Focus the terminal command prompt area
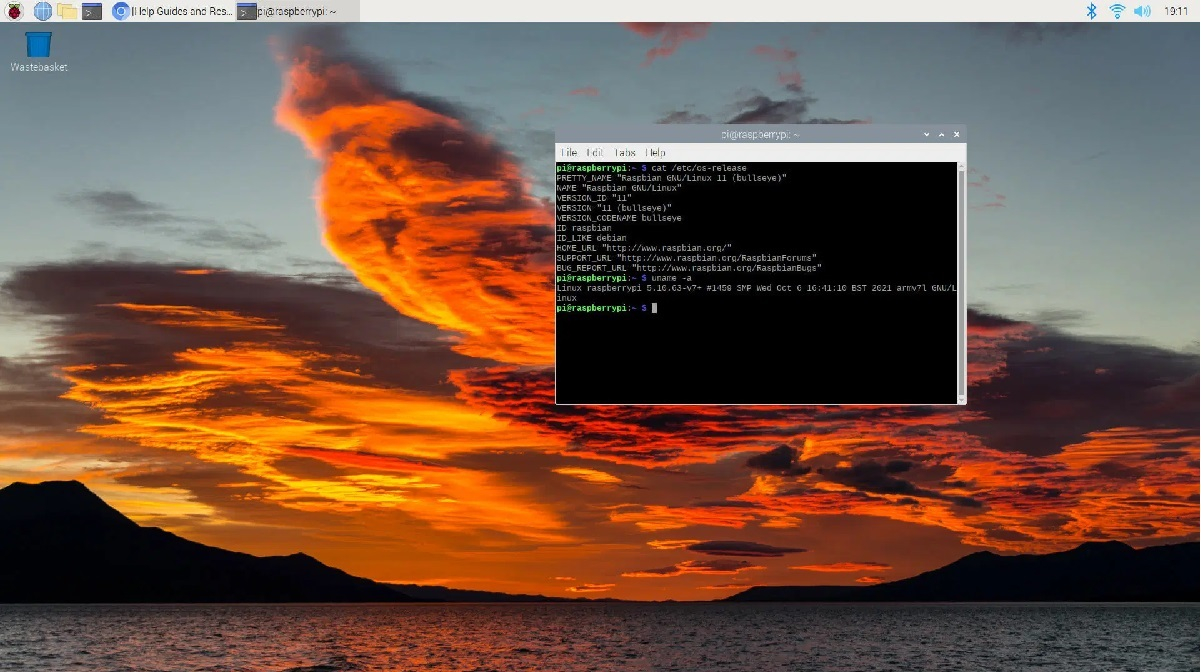1201x672 pixels. click(750, 350)
